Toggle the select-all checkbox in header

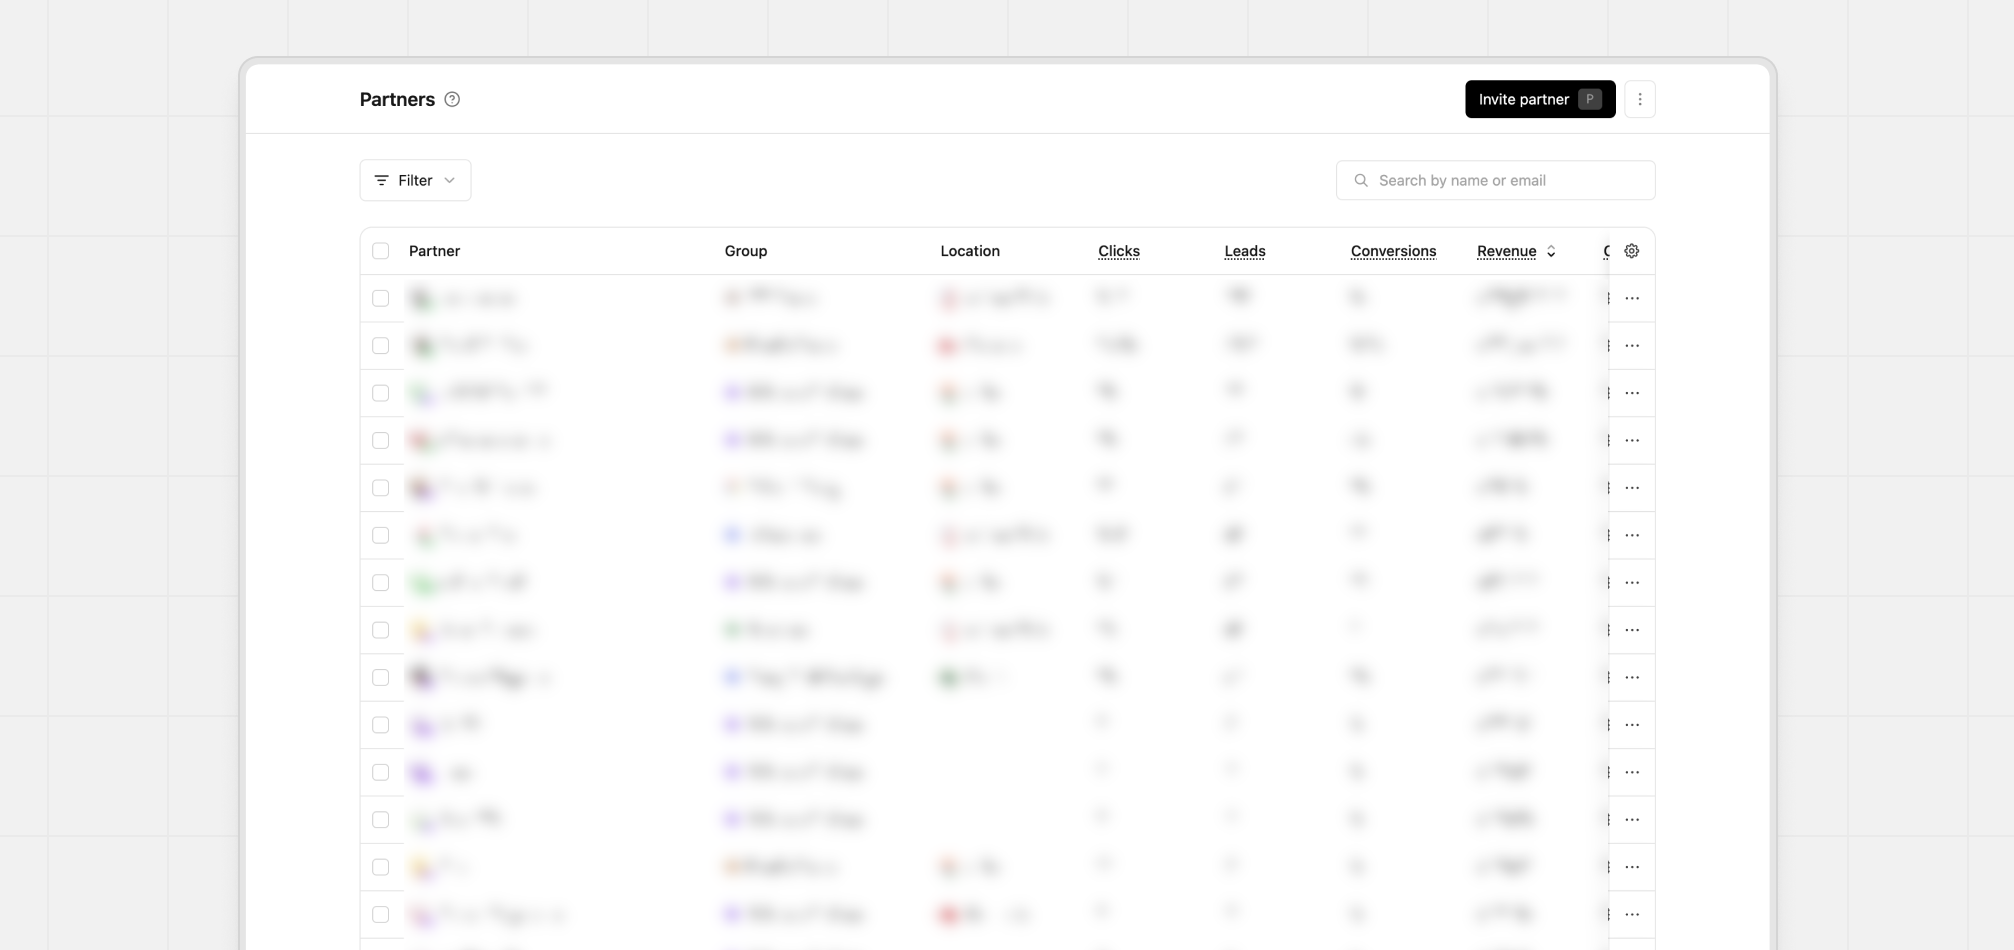point(380,251)
